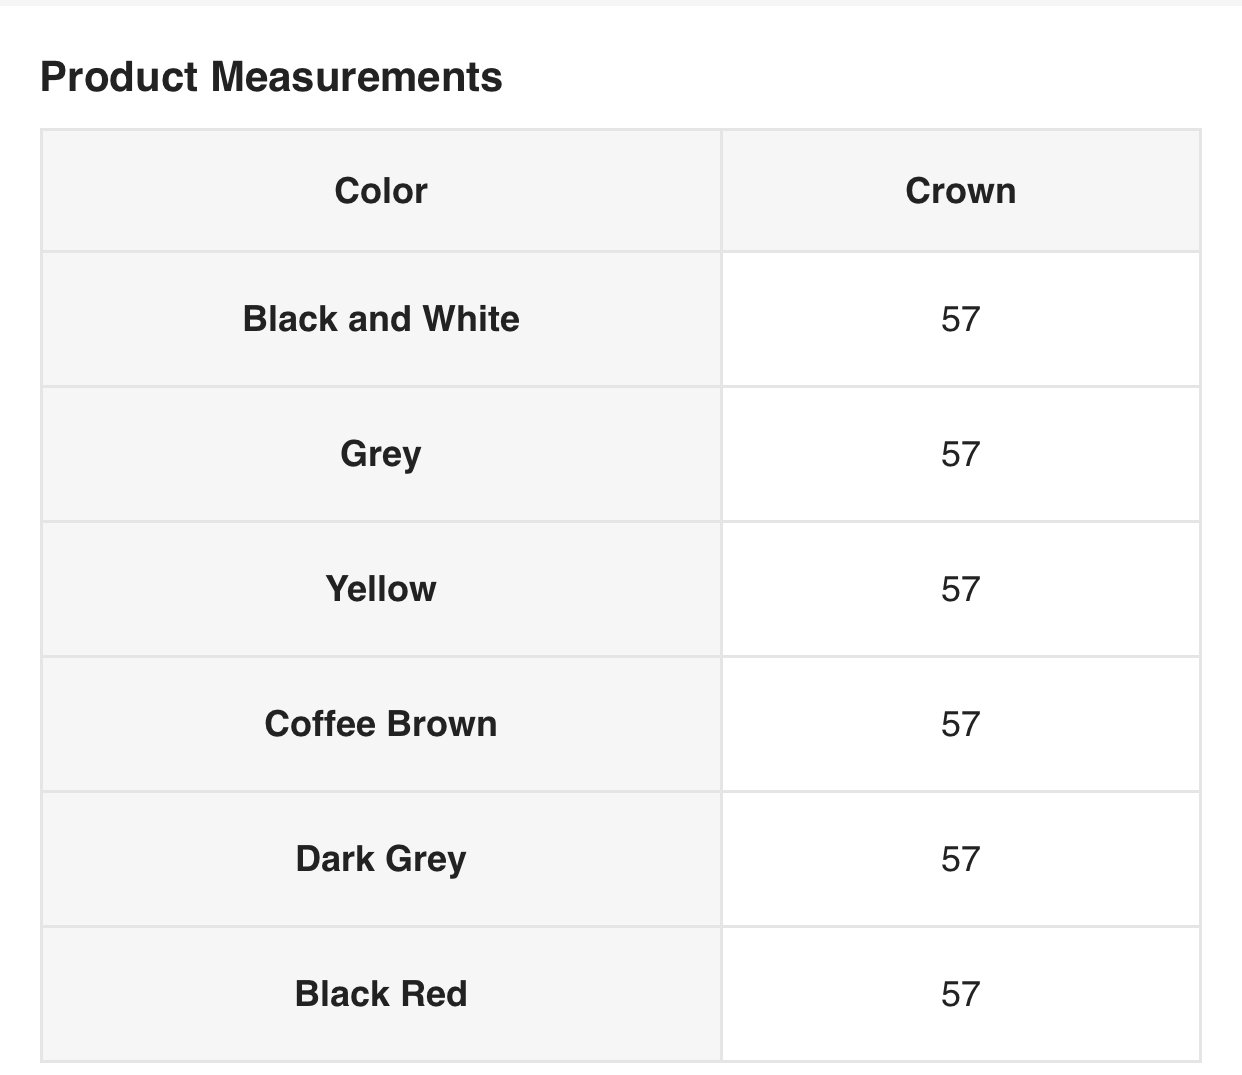Click the Black and White color cell

tap(381, 319)
